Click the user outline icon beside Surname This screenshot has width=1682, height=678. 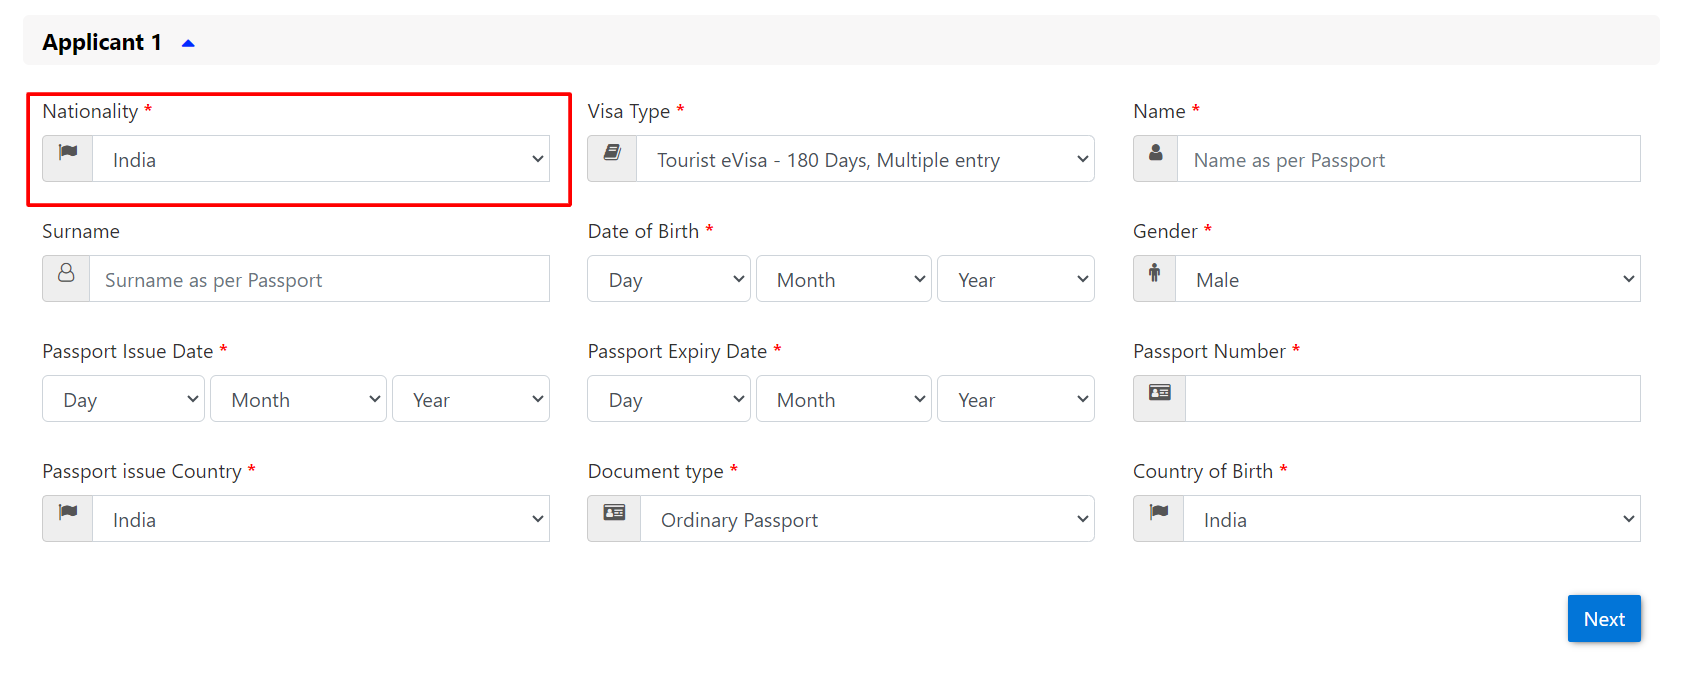point(66,273)
